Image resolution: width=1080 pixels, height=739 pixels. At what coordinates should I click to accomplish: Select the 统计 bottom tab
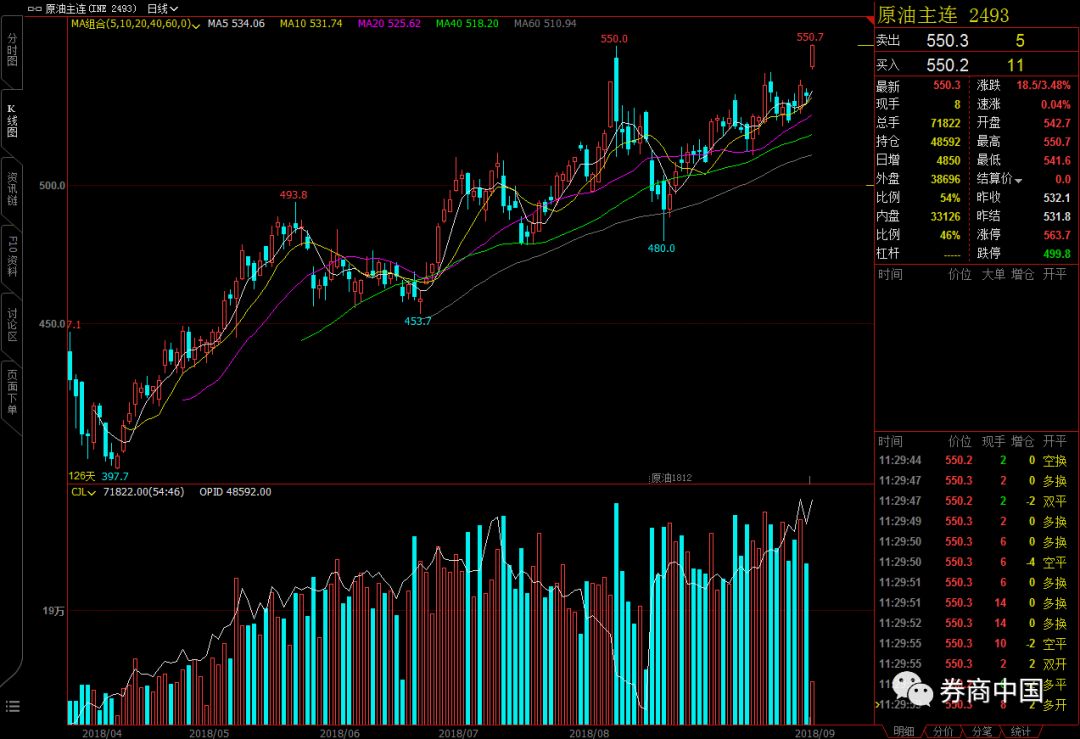click(x=1020, y=731)
